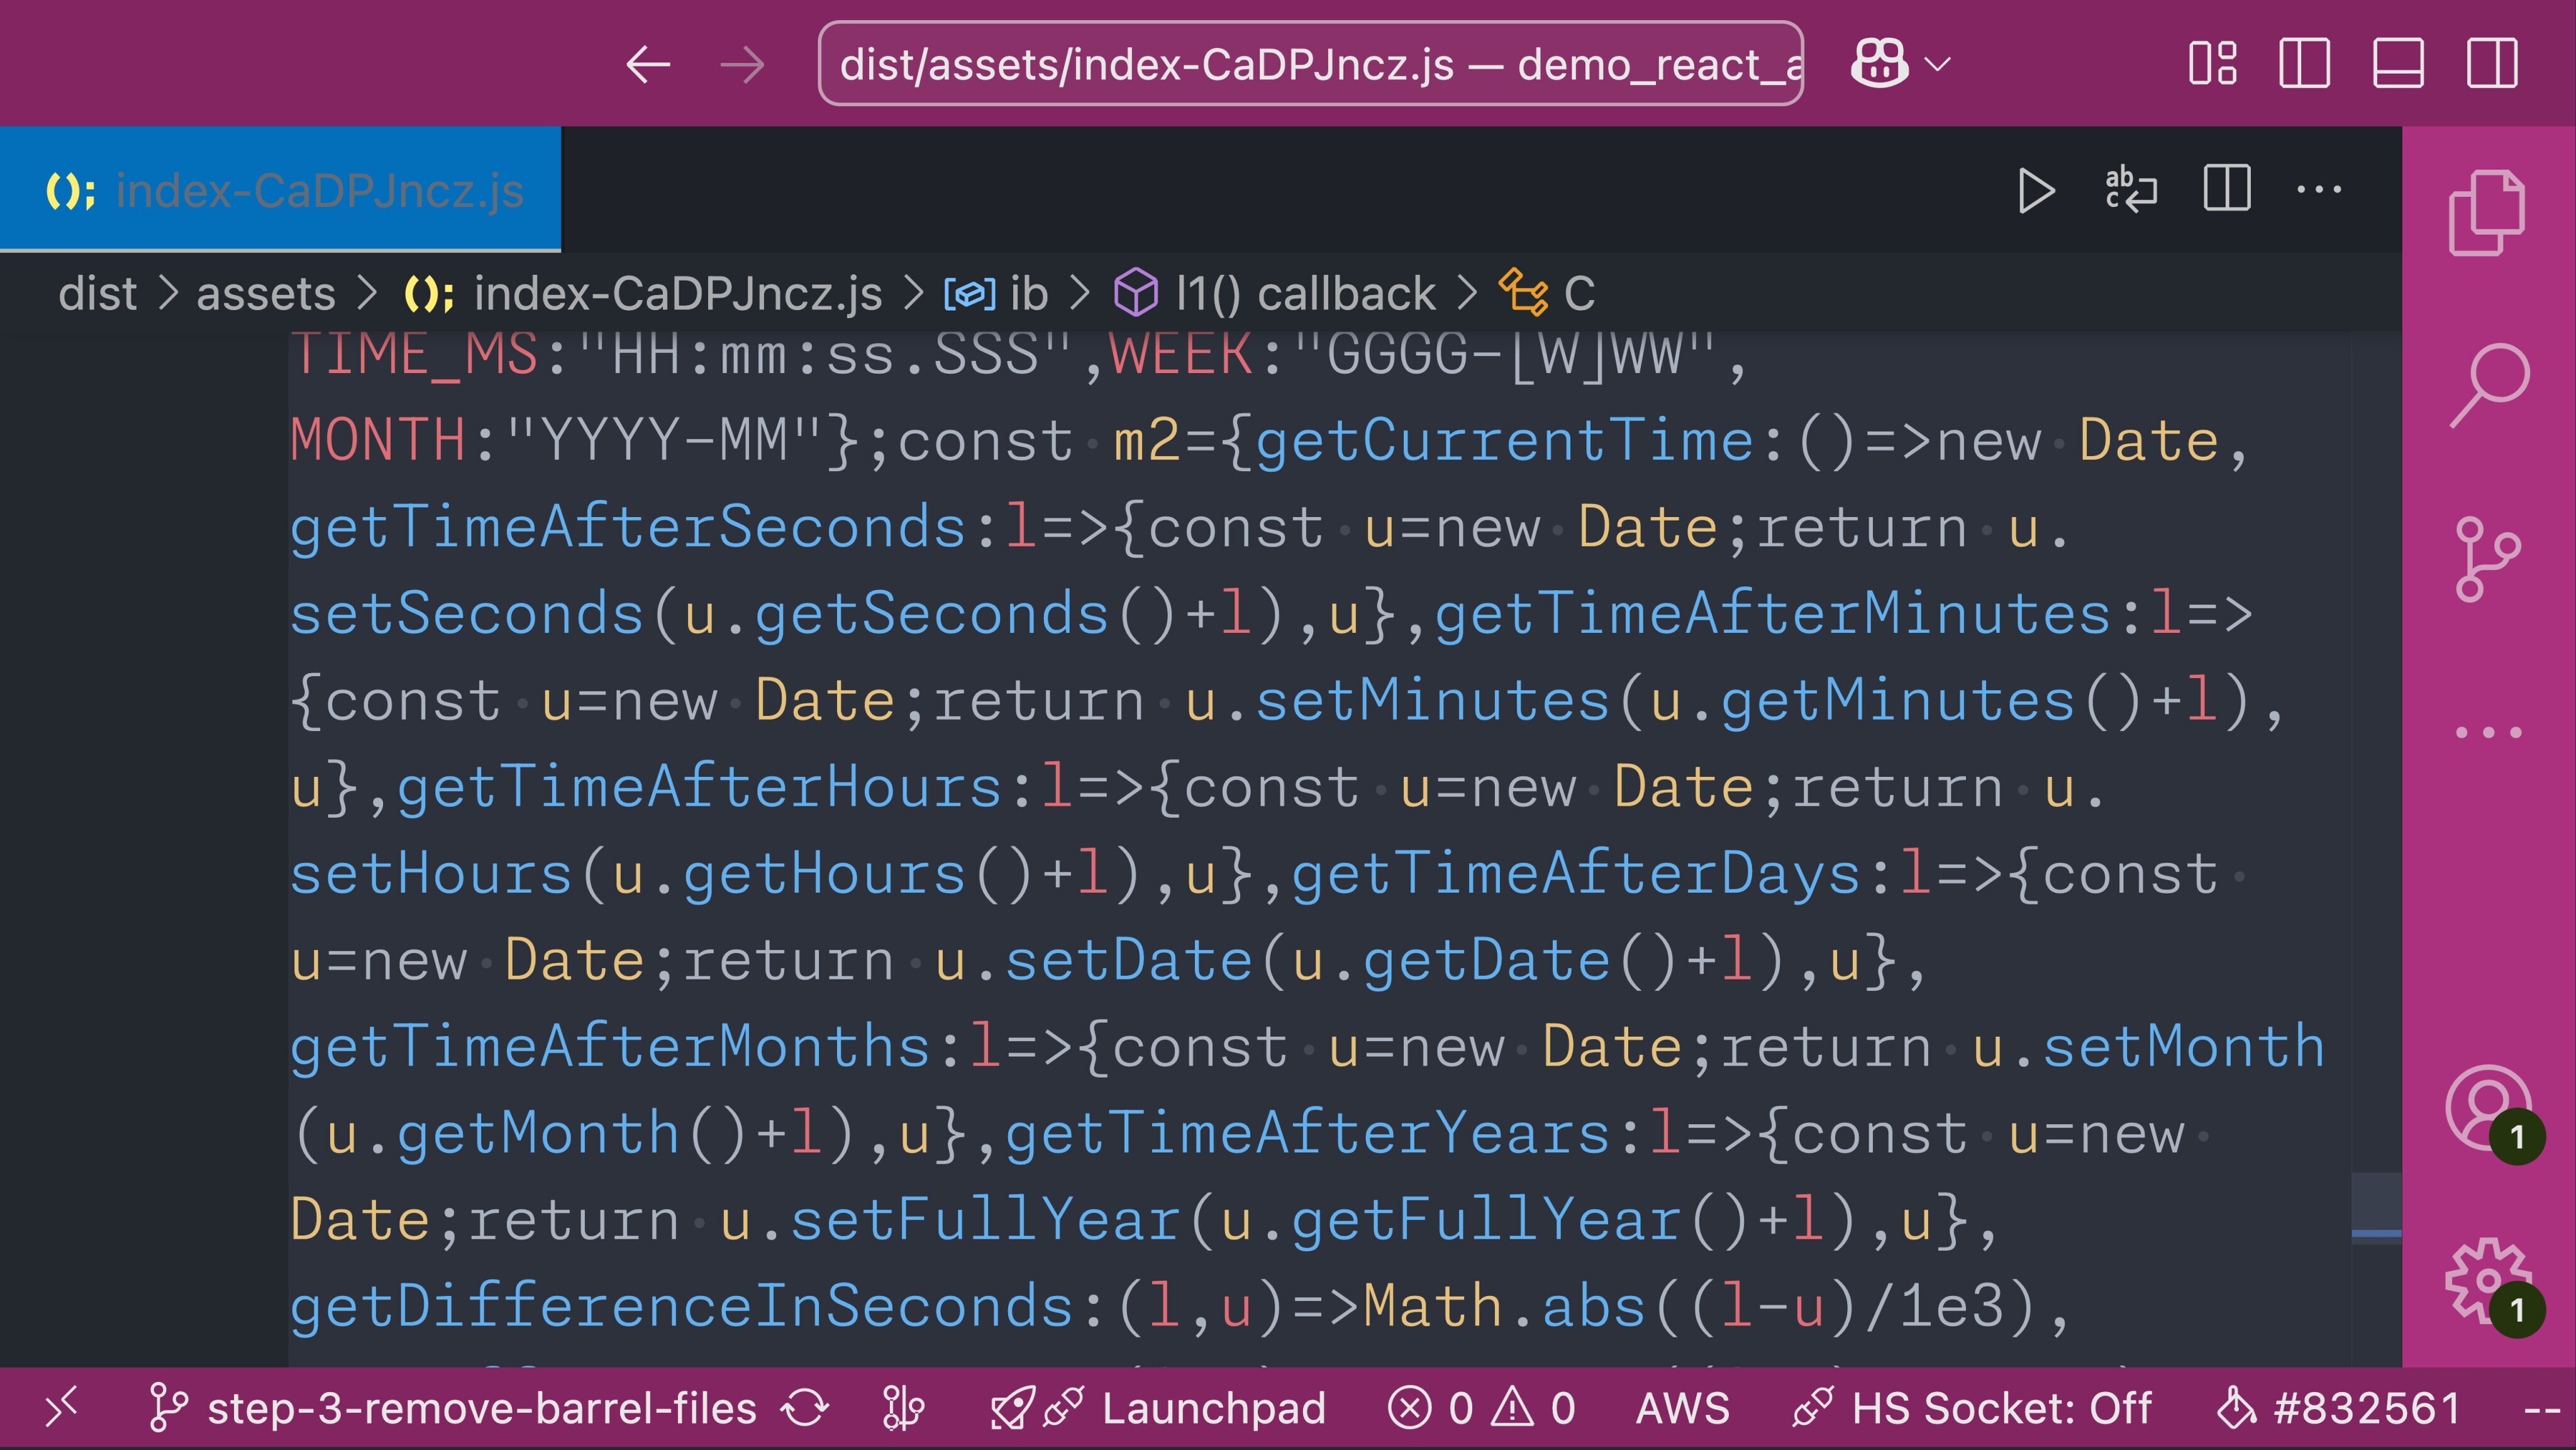Open the editor More Actions ellipsis
Image resolution: width=2576 pixels, height=1450 pixels.
[x=2319, y=189]
